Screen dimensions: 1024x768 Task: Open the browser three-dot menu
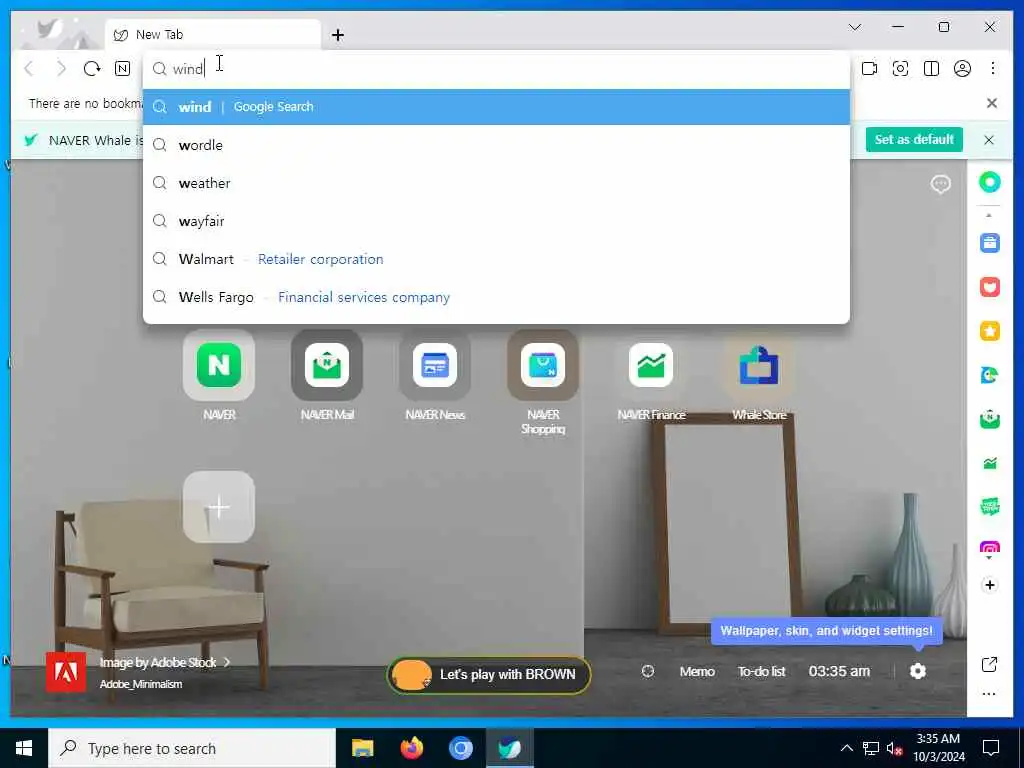pyautogui.click(x=993, y=69)
